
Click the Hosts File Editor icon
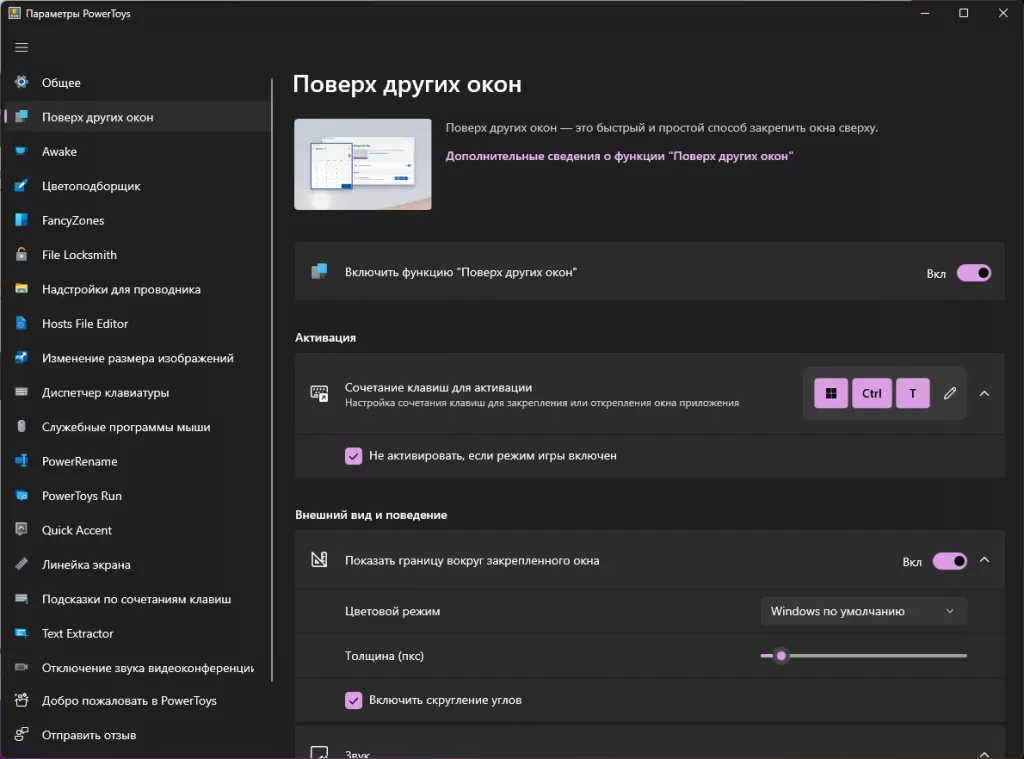point(21,324)
